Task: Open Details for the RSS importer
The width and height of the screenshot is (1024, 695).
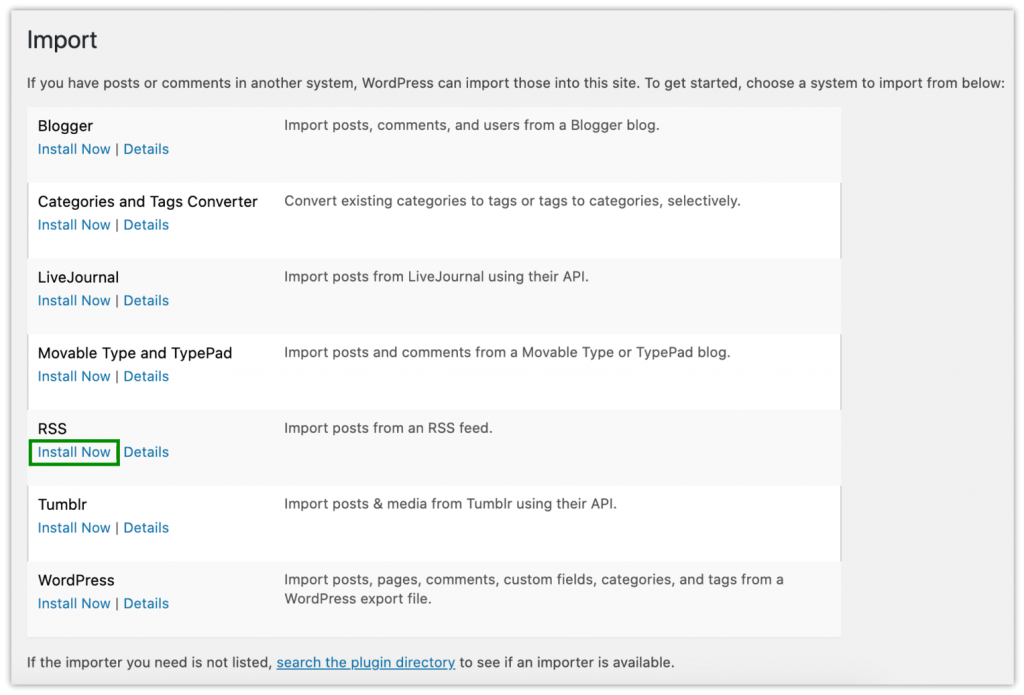Action: 146,452
